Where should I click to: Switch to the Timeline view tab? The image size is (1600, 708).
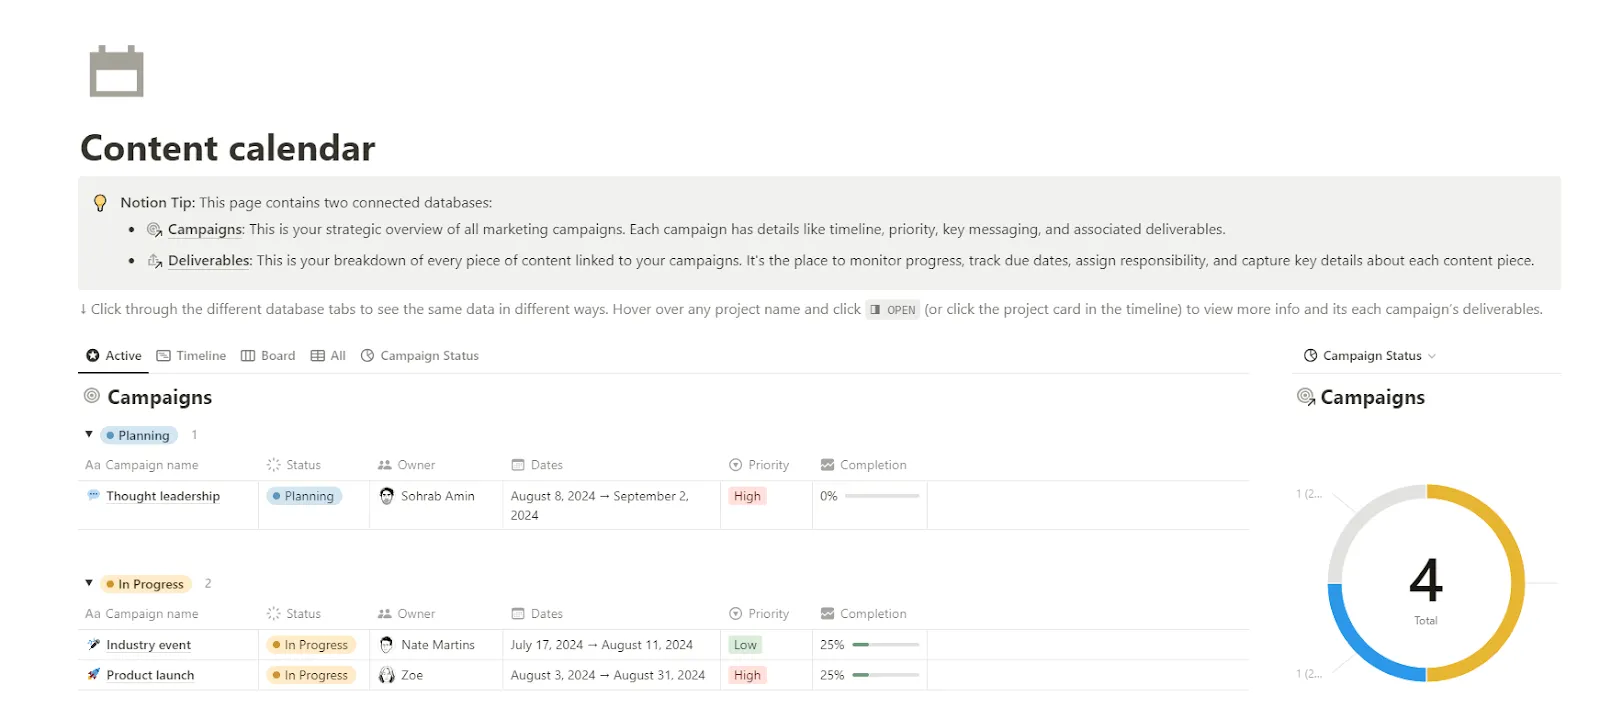click(x=191, y=356)
